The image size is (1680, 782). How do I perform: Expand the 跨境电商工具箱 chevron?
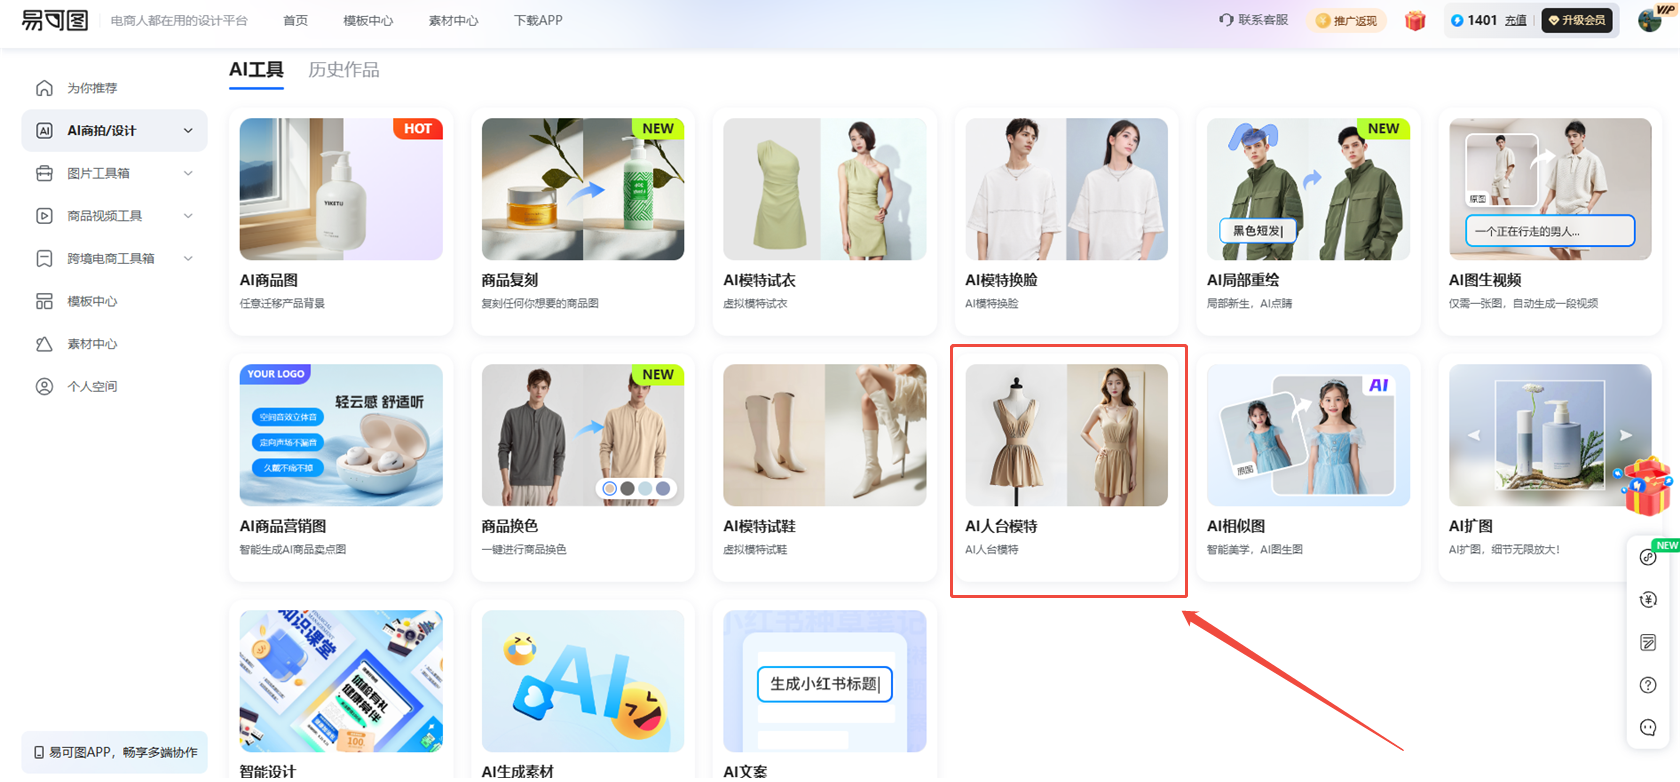188,259
